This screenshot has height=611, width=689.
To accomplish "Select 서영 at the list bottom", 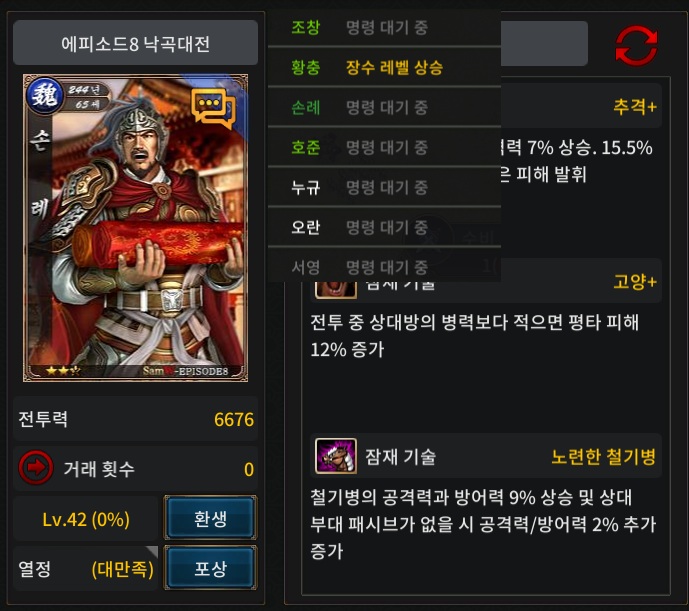I will [x=384, y=265].
